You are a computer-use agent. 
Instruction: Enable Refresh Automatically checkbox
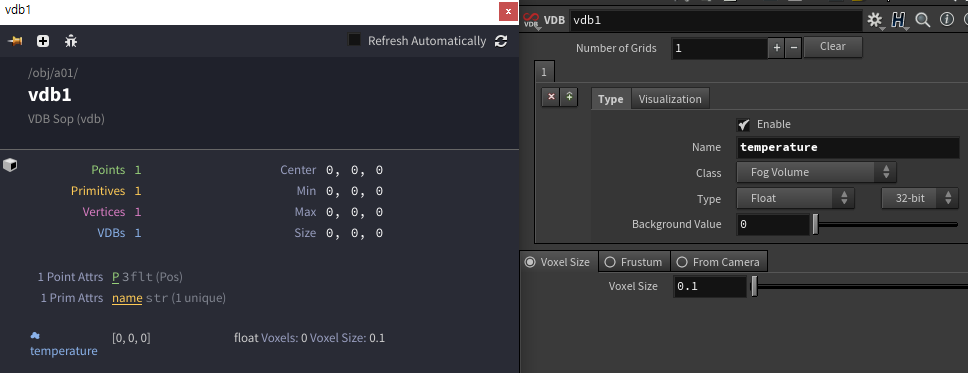(354, 40)
